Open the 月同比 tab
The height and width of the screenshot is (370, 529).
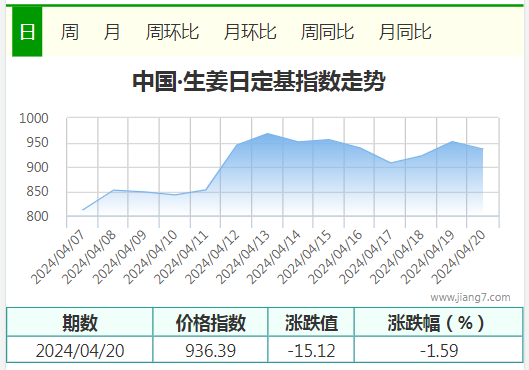click(405, 32)
